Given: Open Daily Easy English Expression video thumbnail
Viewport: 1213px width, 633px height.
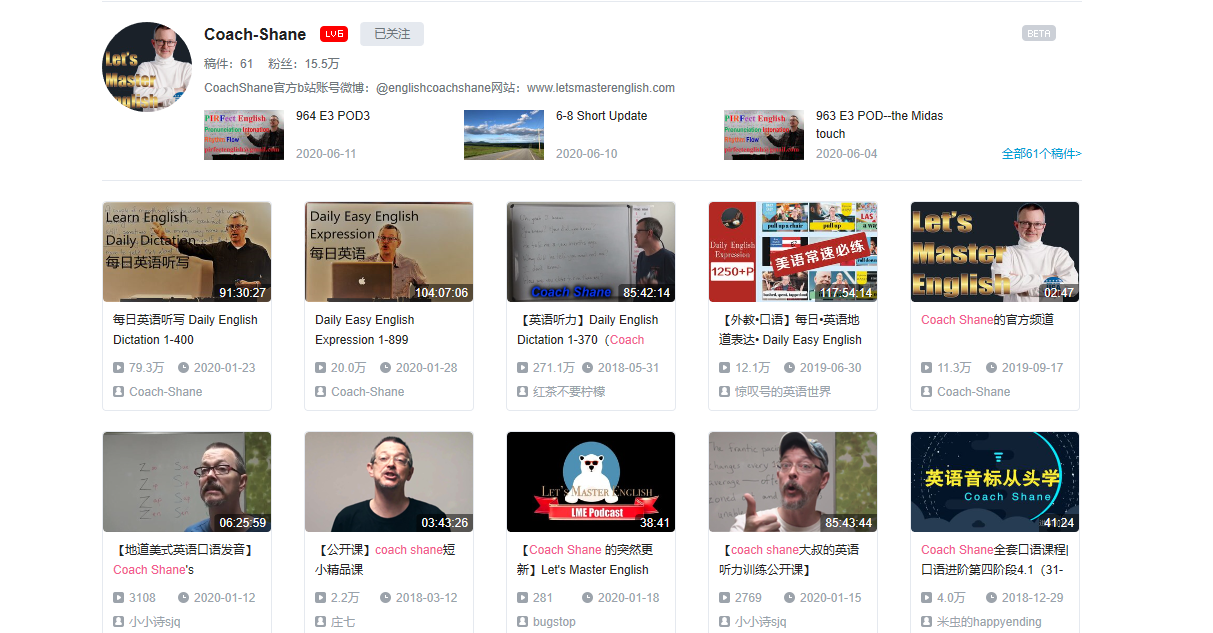Looking at the screenshot, I should click(x=389, y=252).
